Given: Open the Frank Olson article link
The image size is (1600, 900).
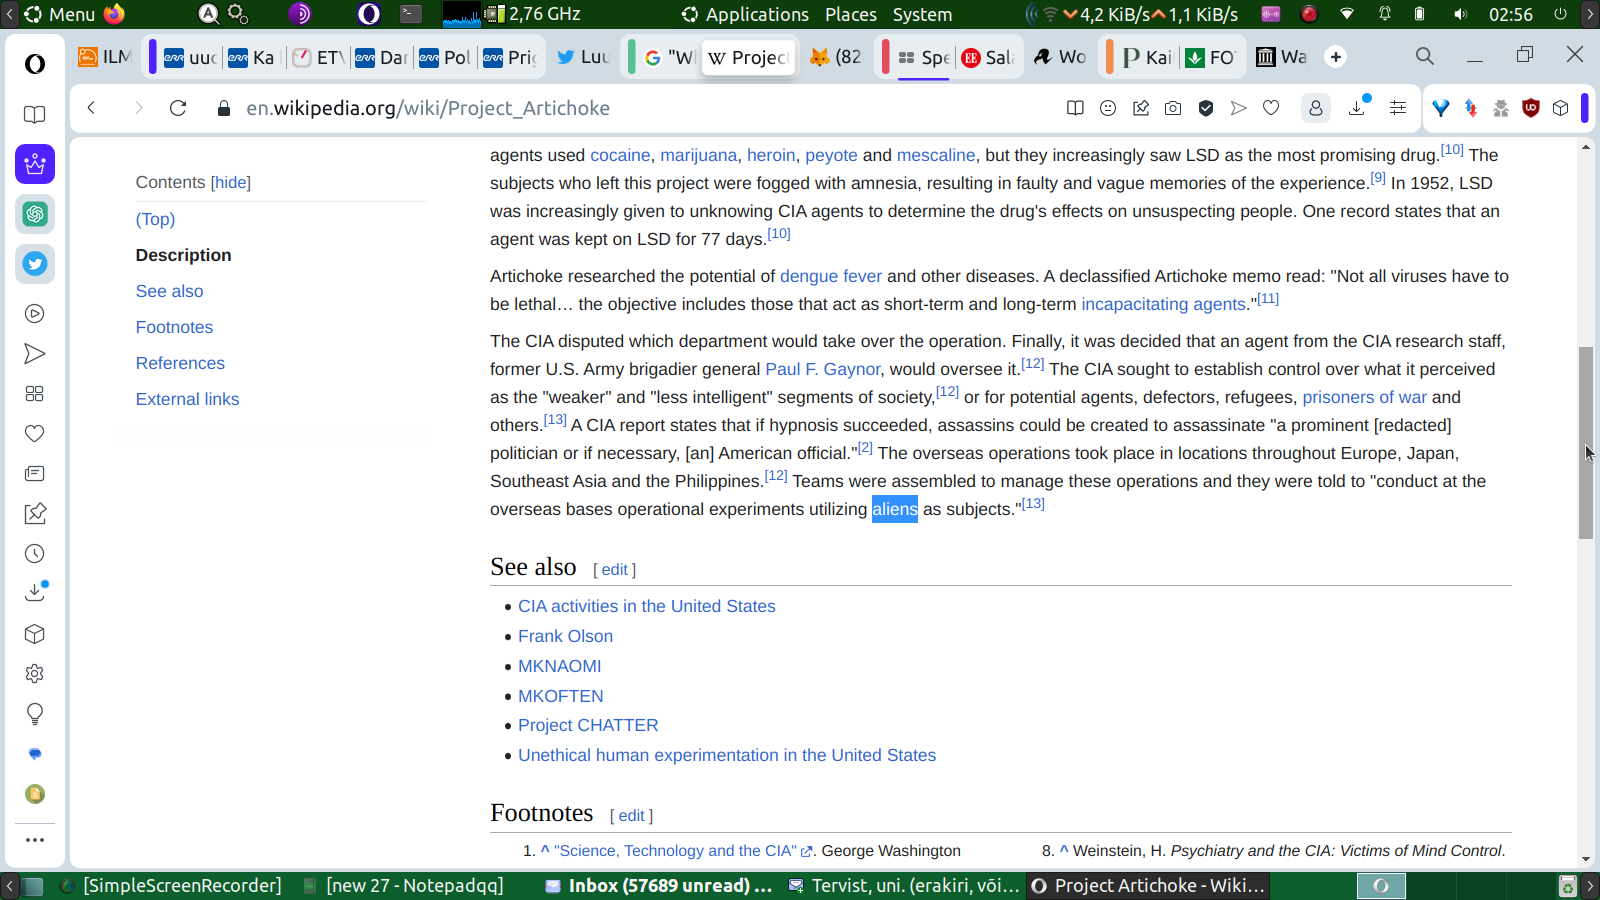Looking at the screenshot, I should (x=566, y=636).
